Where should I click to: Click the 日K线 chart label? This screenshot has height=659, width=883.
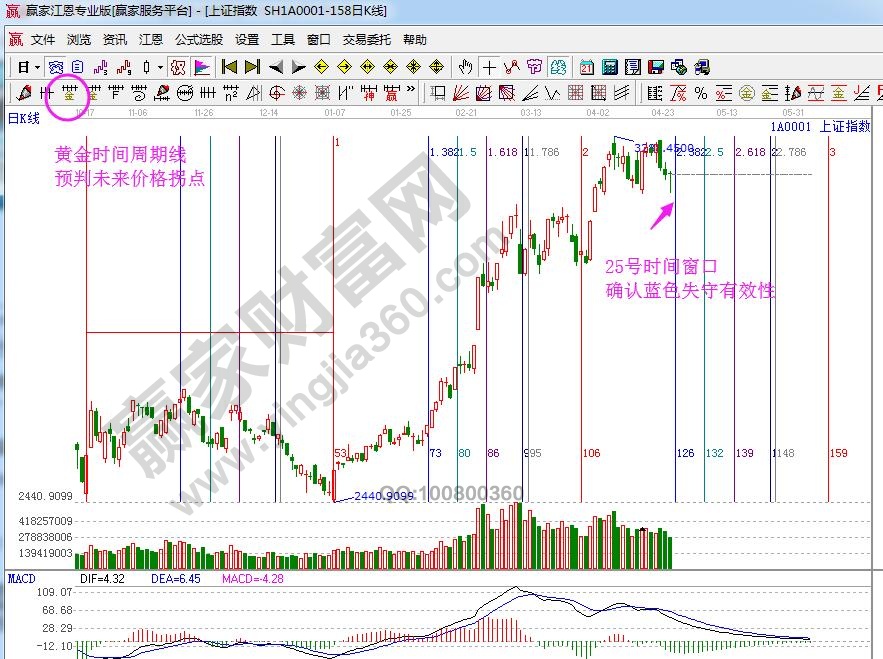pyautogui.click(x=23, y=118)
